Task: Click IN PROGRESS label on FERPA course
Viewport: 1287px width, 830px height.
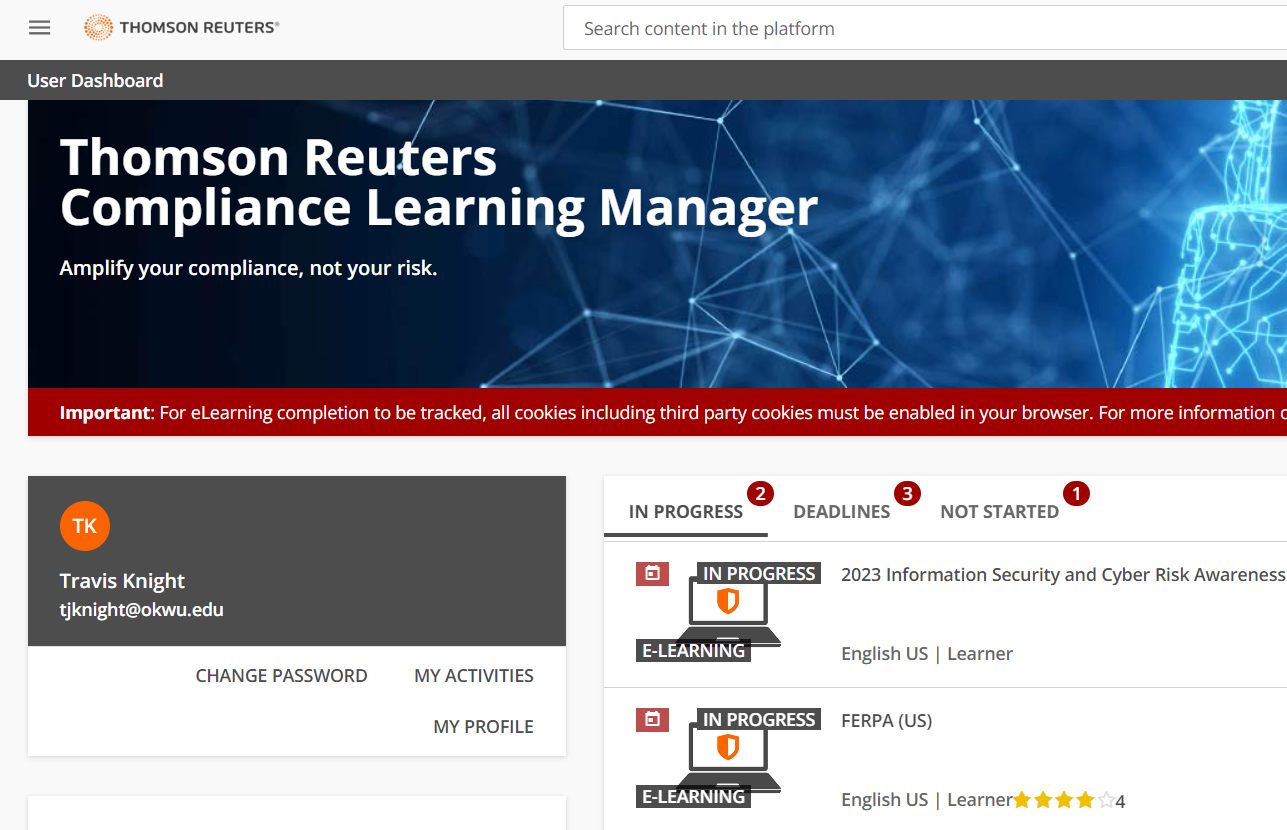Action: click(759, 720)
